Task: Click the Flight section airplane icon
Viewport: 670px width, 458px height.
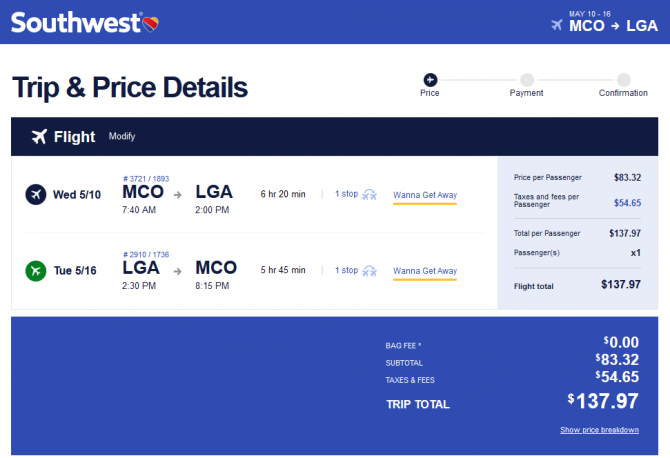Action: (39, 137)
